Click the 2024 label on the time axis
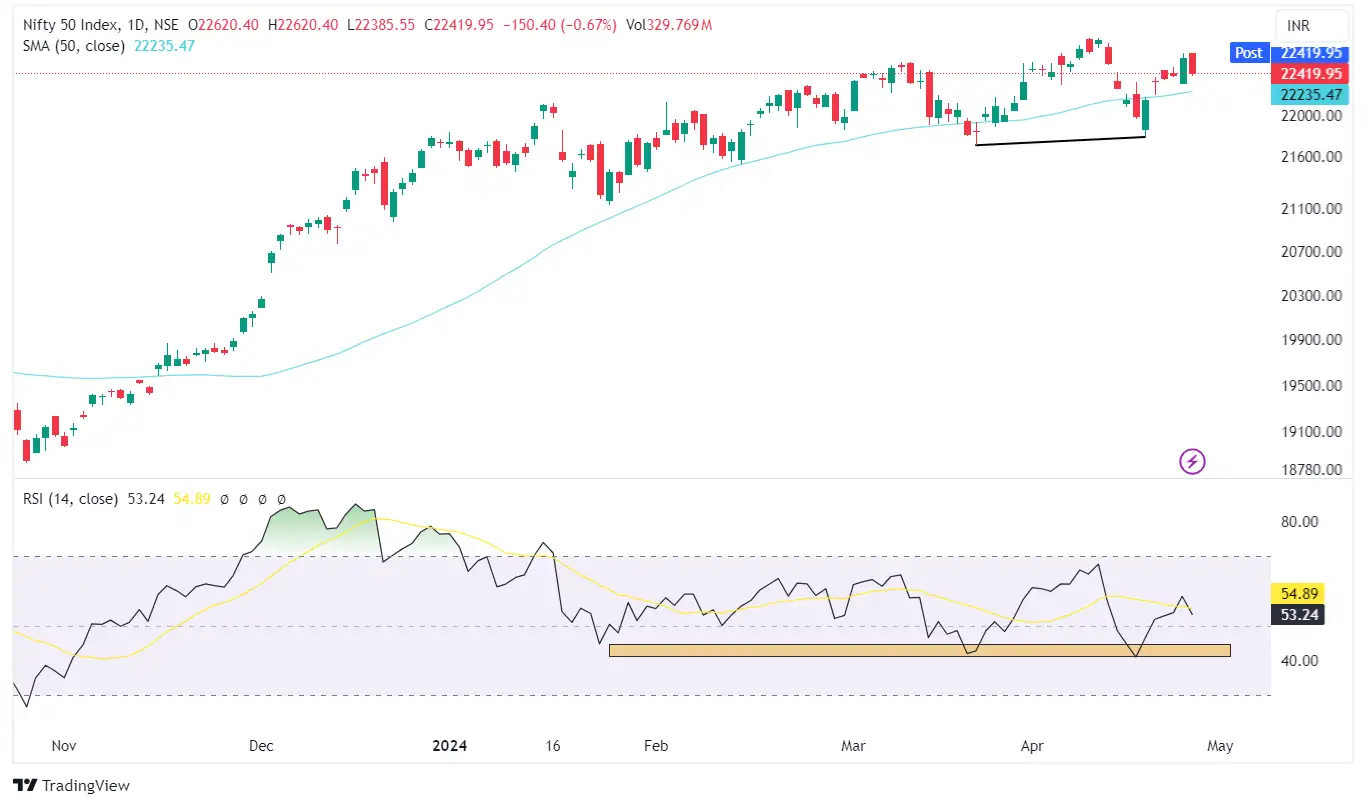This screenshot has height=807, width=1366. (x=450, y=745)
